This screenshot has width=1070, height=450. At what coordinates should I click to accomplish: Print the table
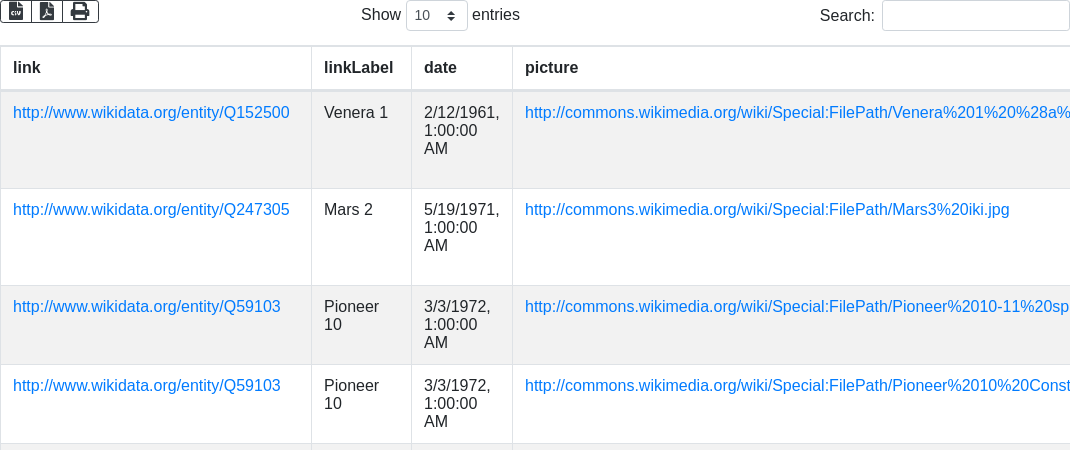tap(80, 11)
